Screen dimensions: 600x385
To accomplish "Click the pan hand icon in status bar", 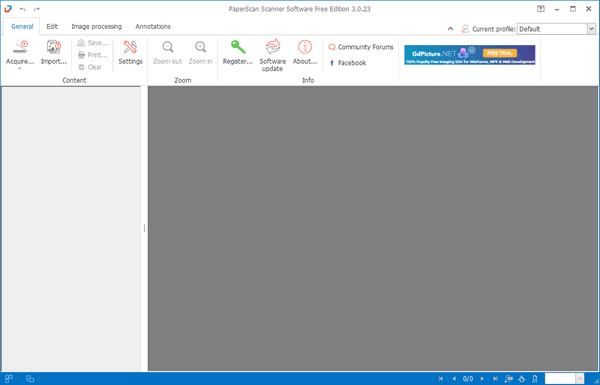I will point(522,379).
